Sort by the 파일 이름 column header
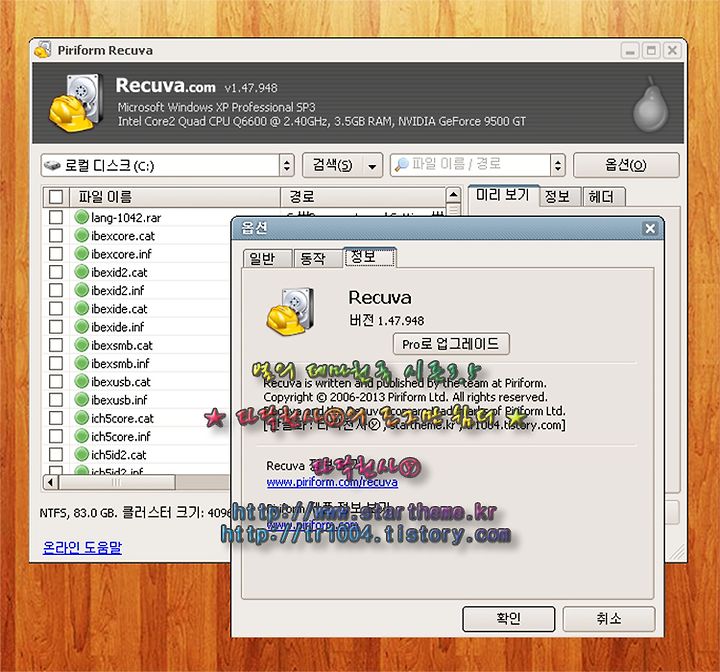 click(x=175, y=197)
